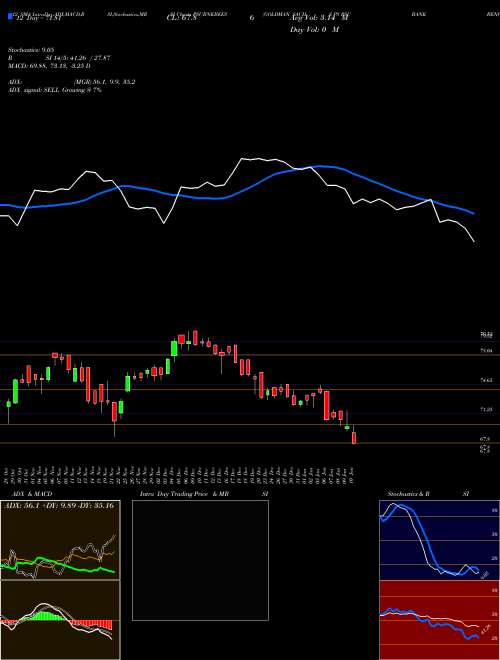This screenshot has width=500, height=660.
Task: Click the 'Day Vol: 0 M' text
Action: pyautogui.click(x=314, y=30)
